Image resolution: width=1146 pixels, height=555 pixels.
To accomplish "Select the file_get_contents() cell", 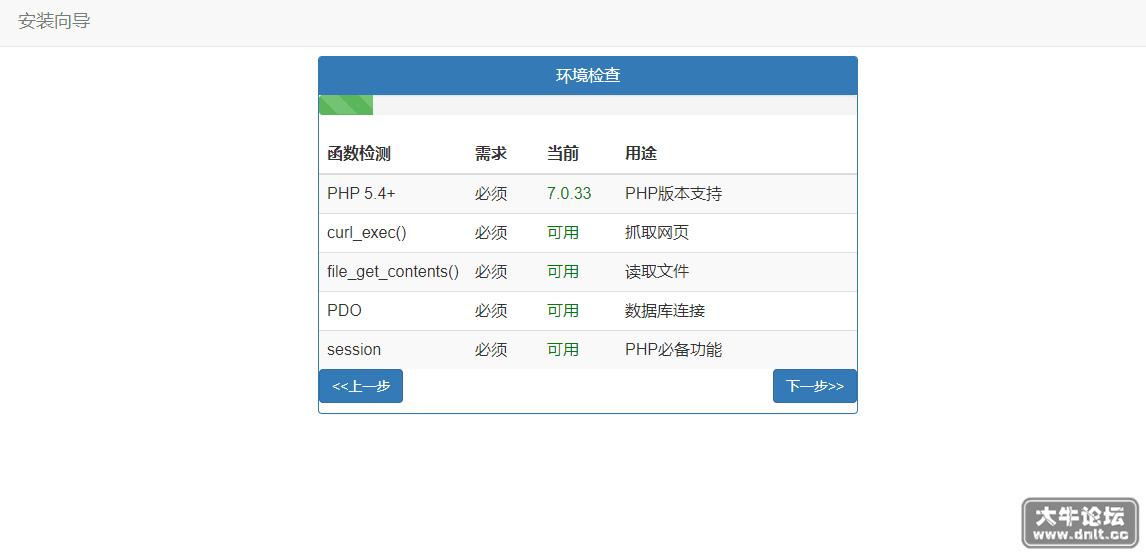I will pos(393,272).
